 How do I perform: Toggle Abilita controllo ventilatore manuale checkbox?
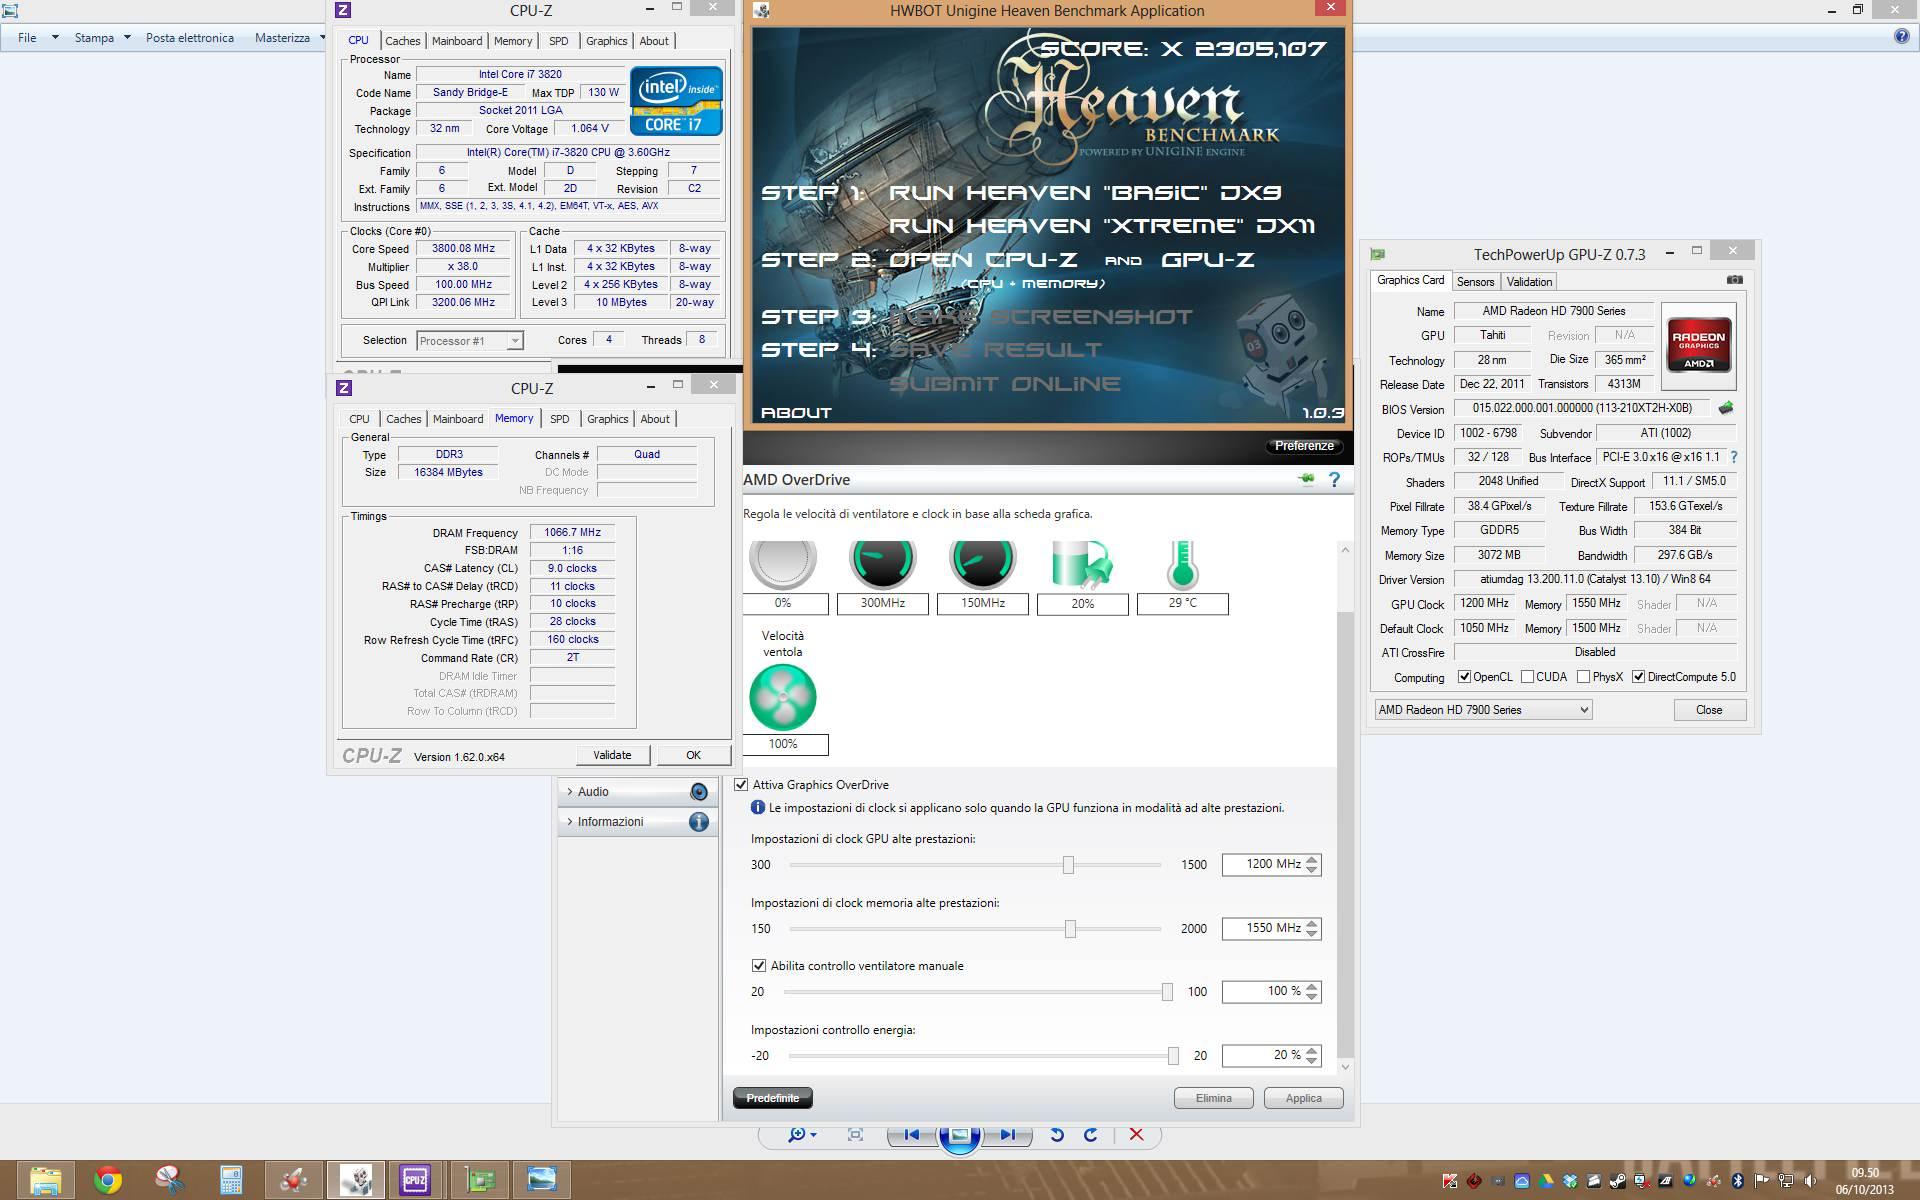(x=759, y=966)
